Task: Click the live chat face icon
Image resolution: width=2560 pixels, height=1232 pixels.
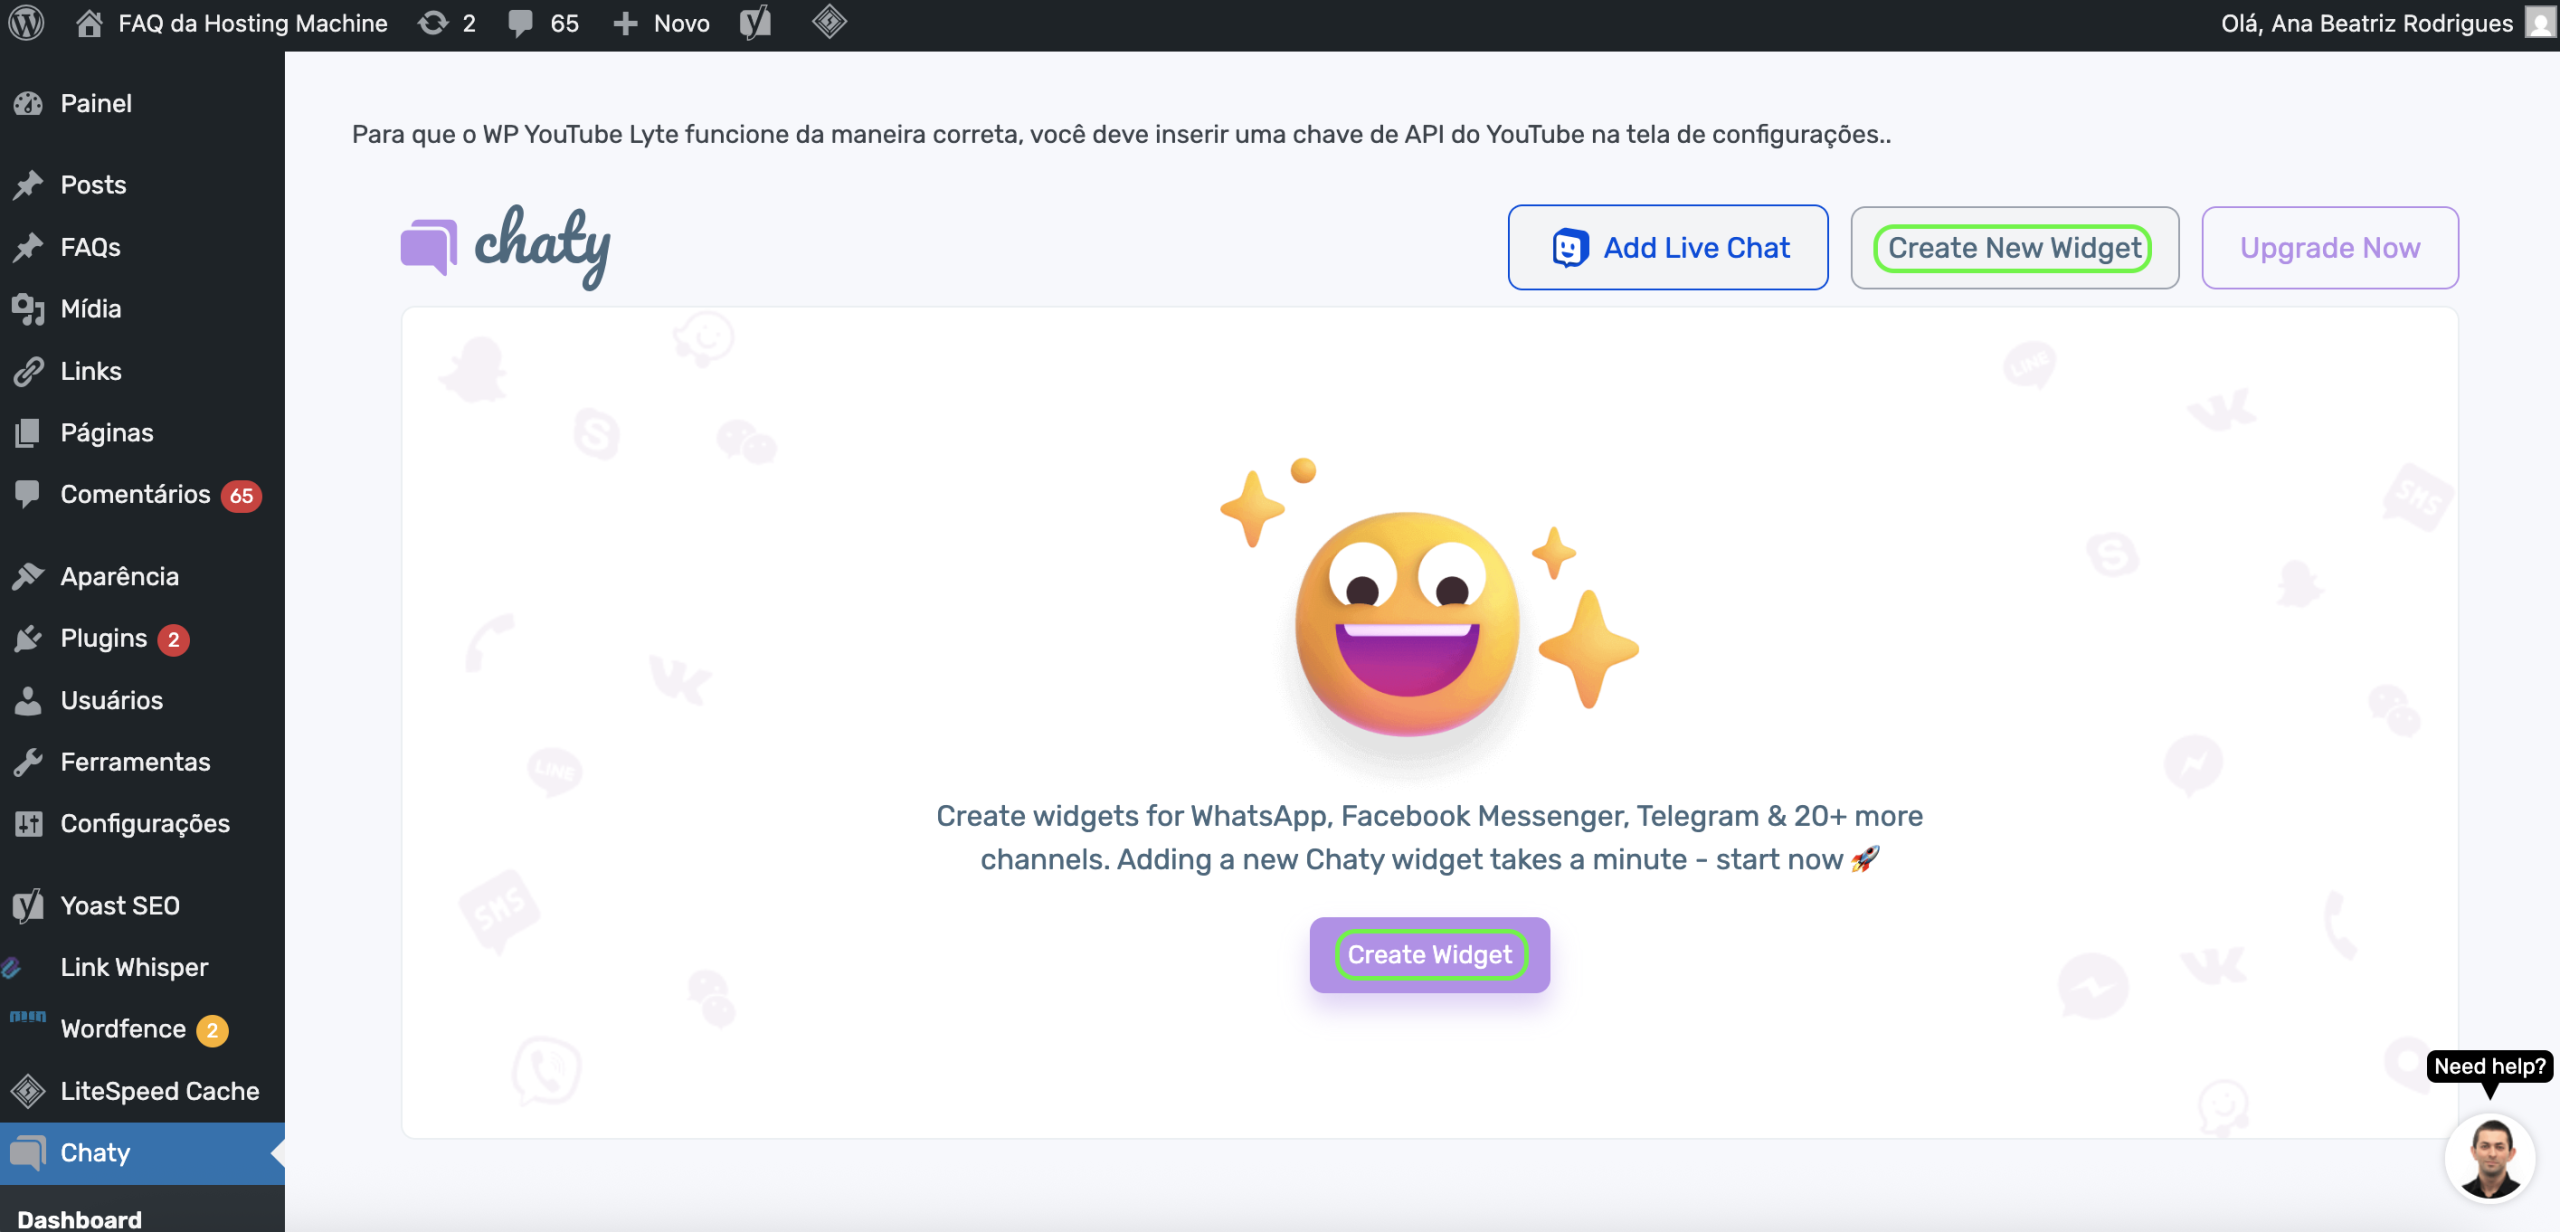Action: (x=1570, y=248)
